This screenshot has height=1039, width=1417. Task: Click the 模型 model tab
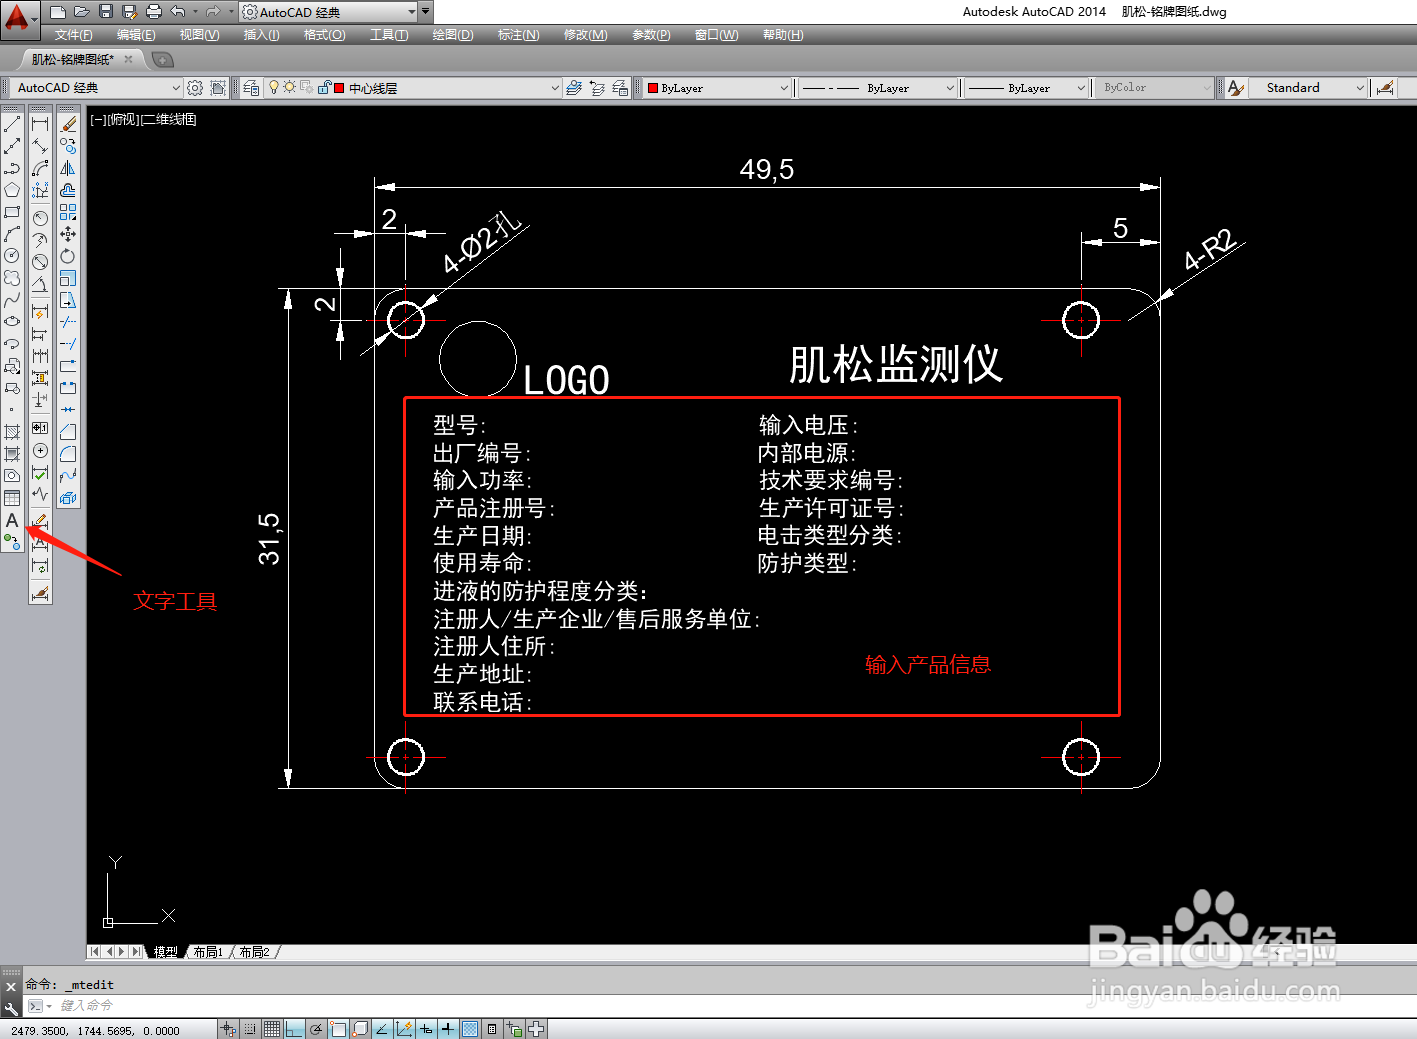coord(165,952)
